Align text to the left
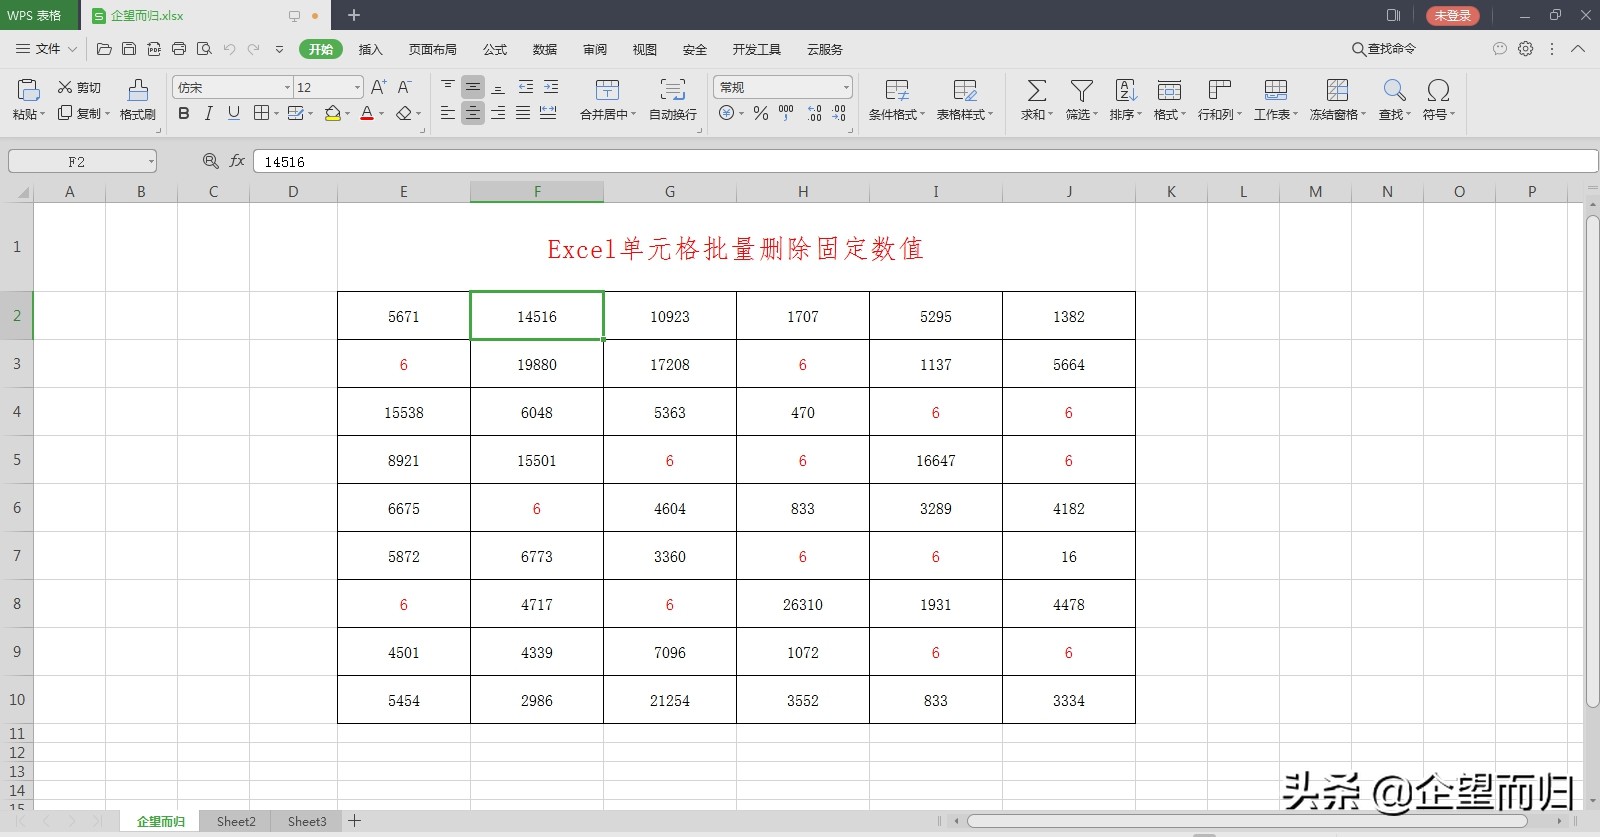 pos(448,113)
